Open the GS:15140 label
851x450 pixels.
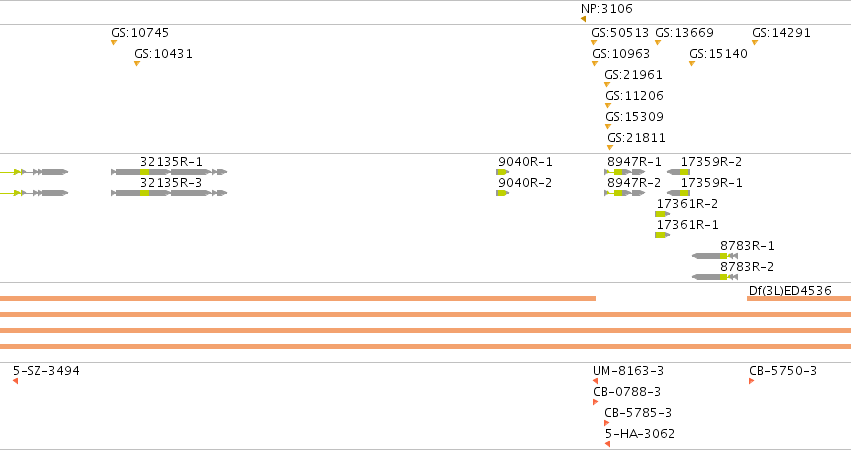pos(718,54)
